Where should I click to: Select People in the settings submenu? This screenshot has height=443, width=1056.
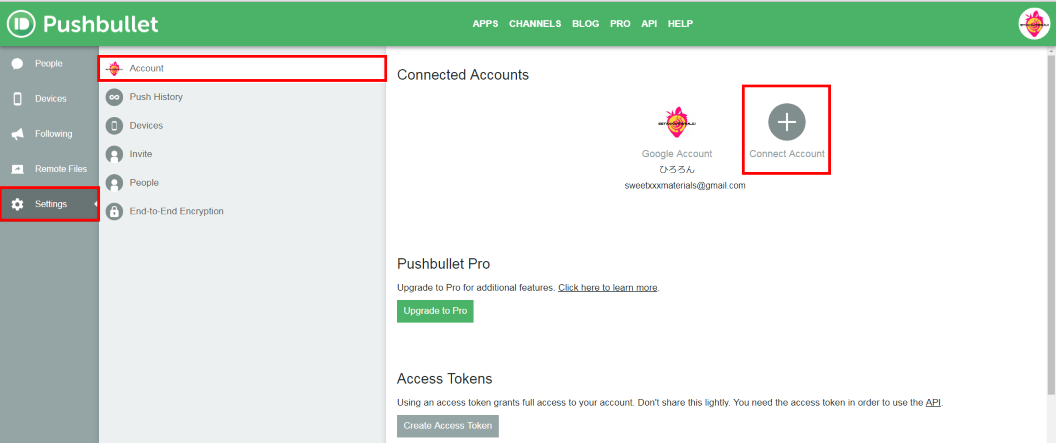144,183
